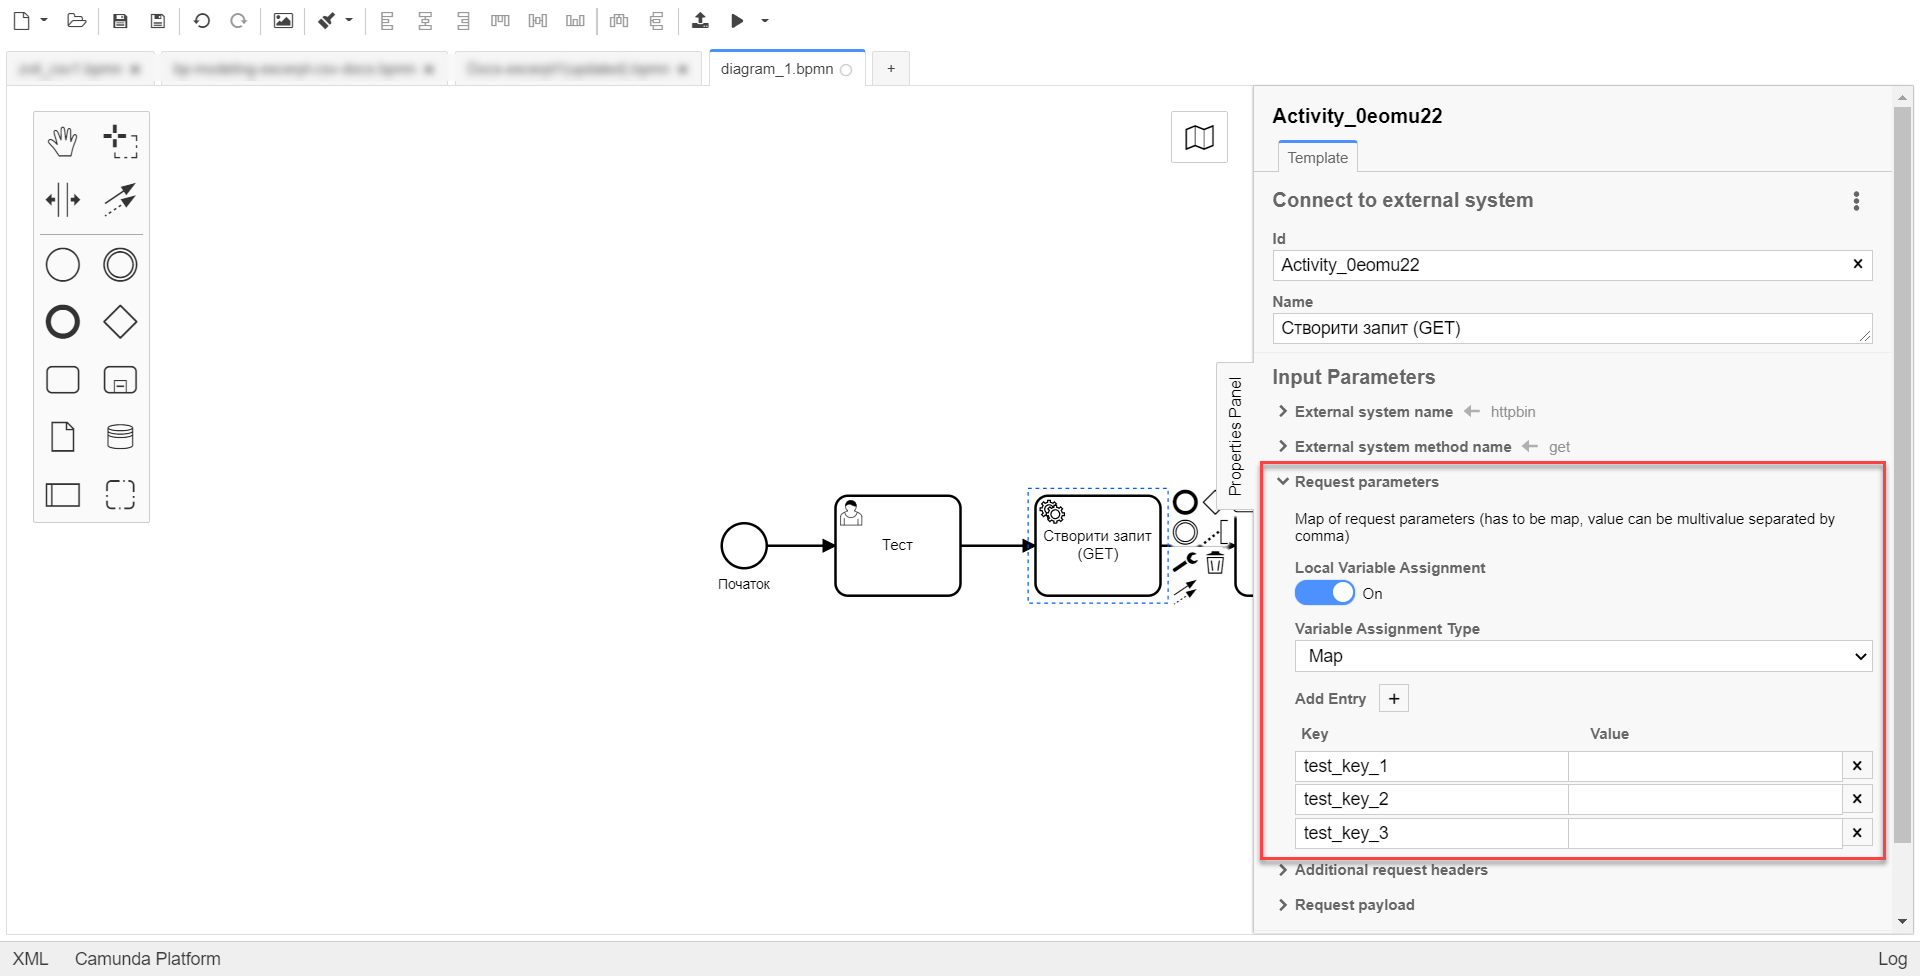Expand External system method name section
1920x976 pixels.
click(1403, 447)
